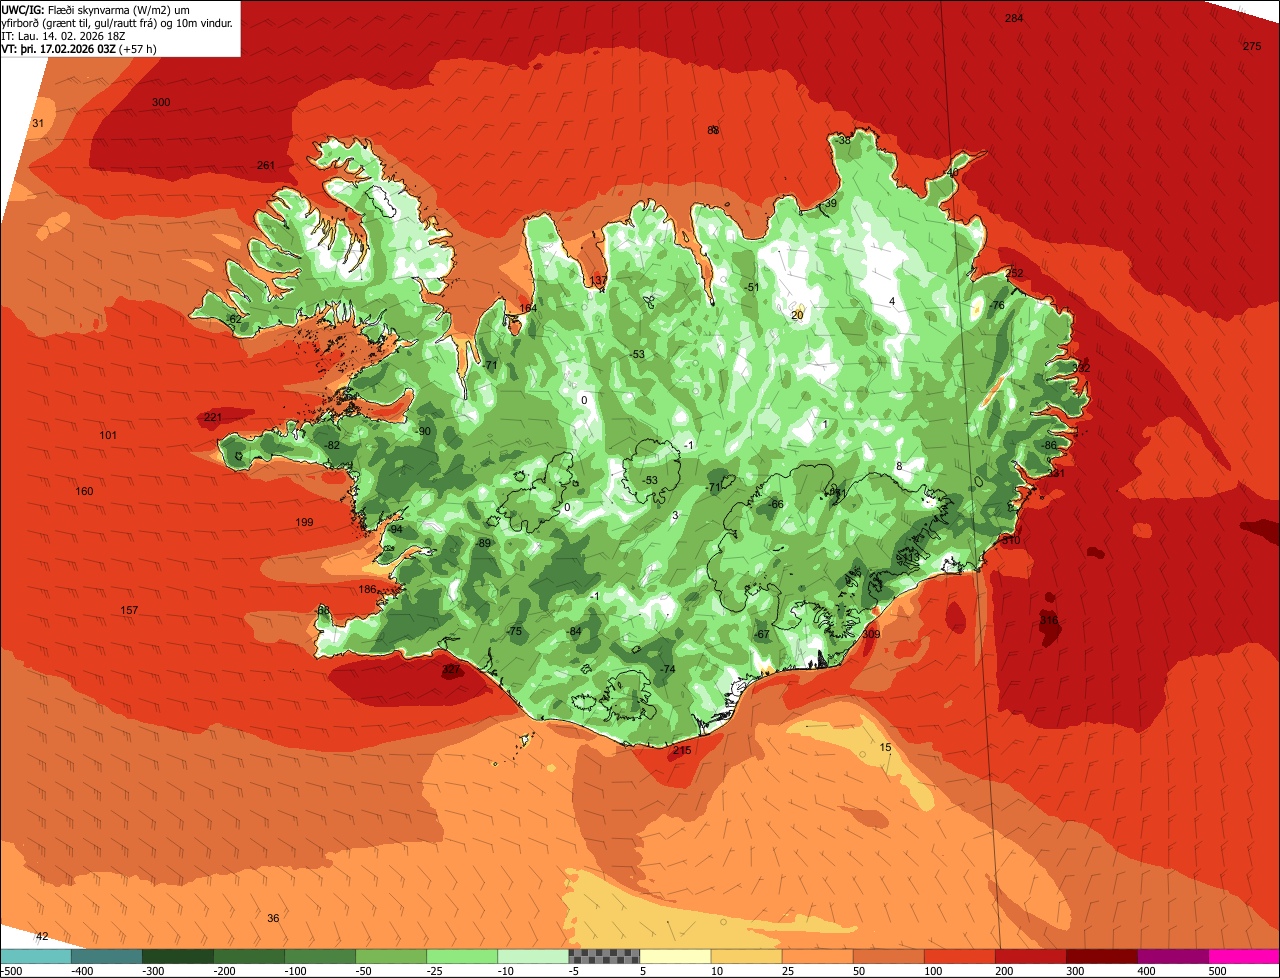Click the flux value '157' southwest of Iceland
Viewport: 1280px width, 978px height.
(129, 610)
